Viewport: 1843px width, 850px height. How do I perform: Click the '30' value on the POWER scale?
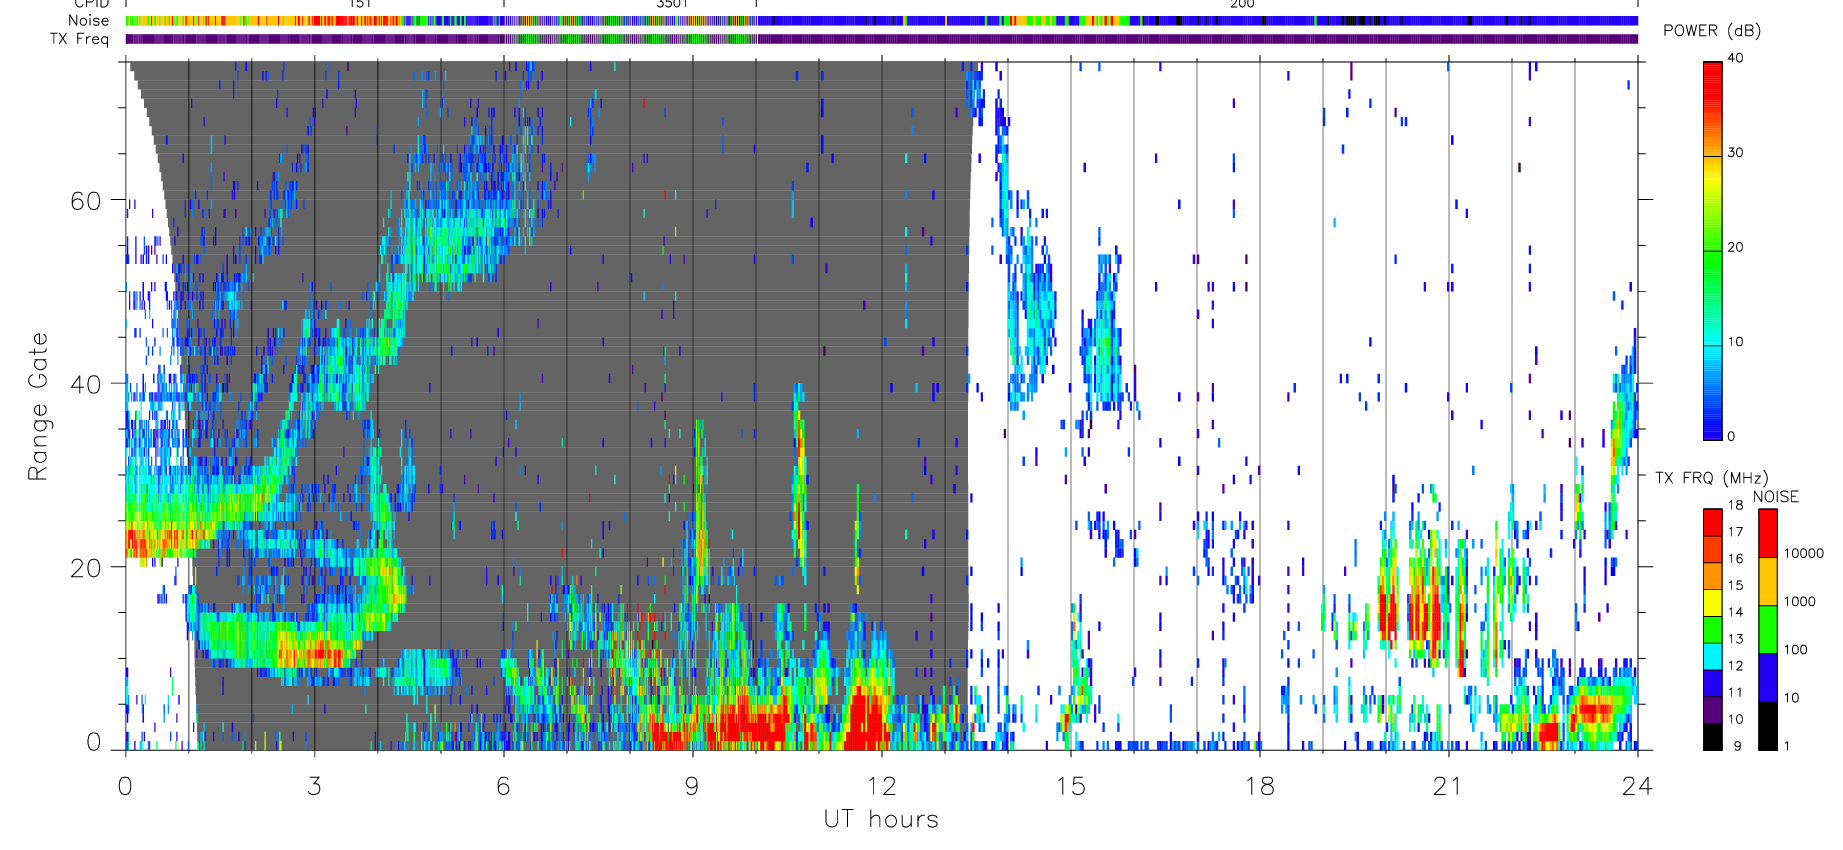1735,153
